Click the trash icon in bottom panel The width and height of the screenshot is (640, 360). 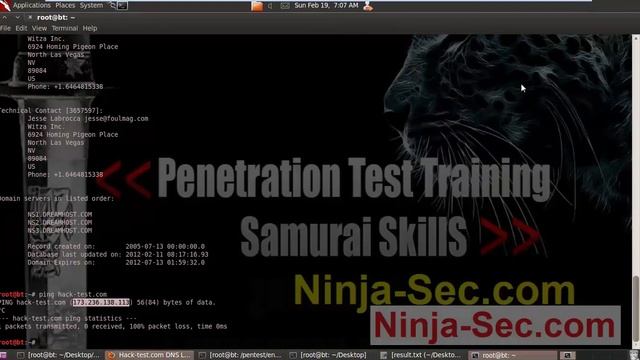[634, 355]
